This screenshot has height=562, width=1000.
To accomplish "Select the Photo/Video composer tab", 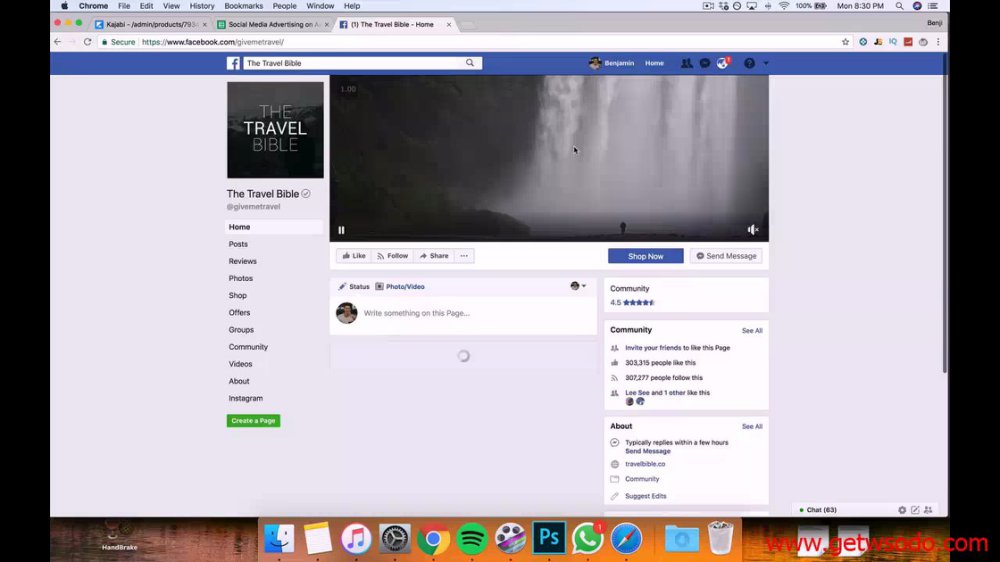I will (x=400, y=286).
